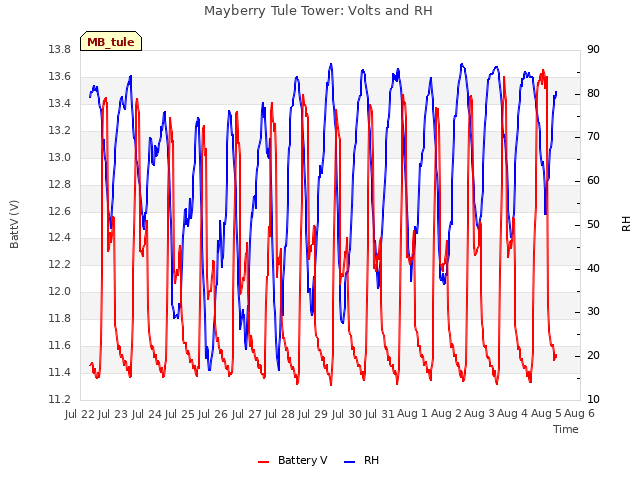Image resolution: width=640 pixels, height=480 pixels.
Task: Click the blue RH legend swatch
Action: pos(350,462)
